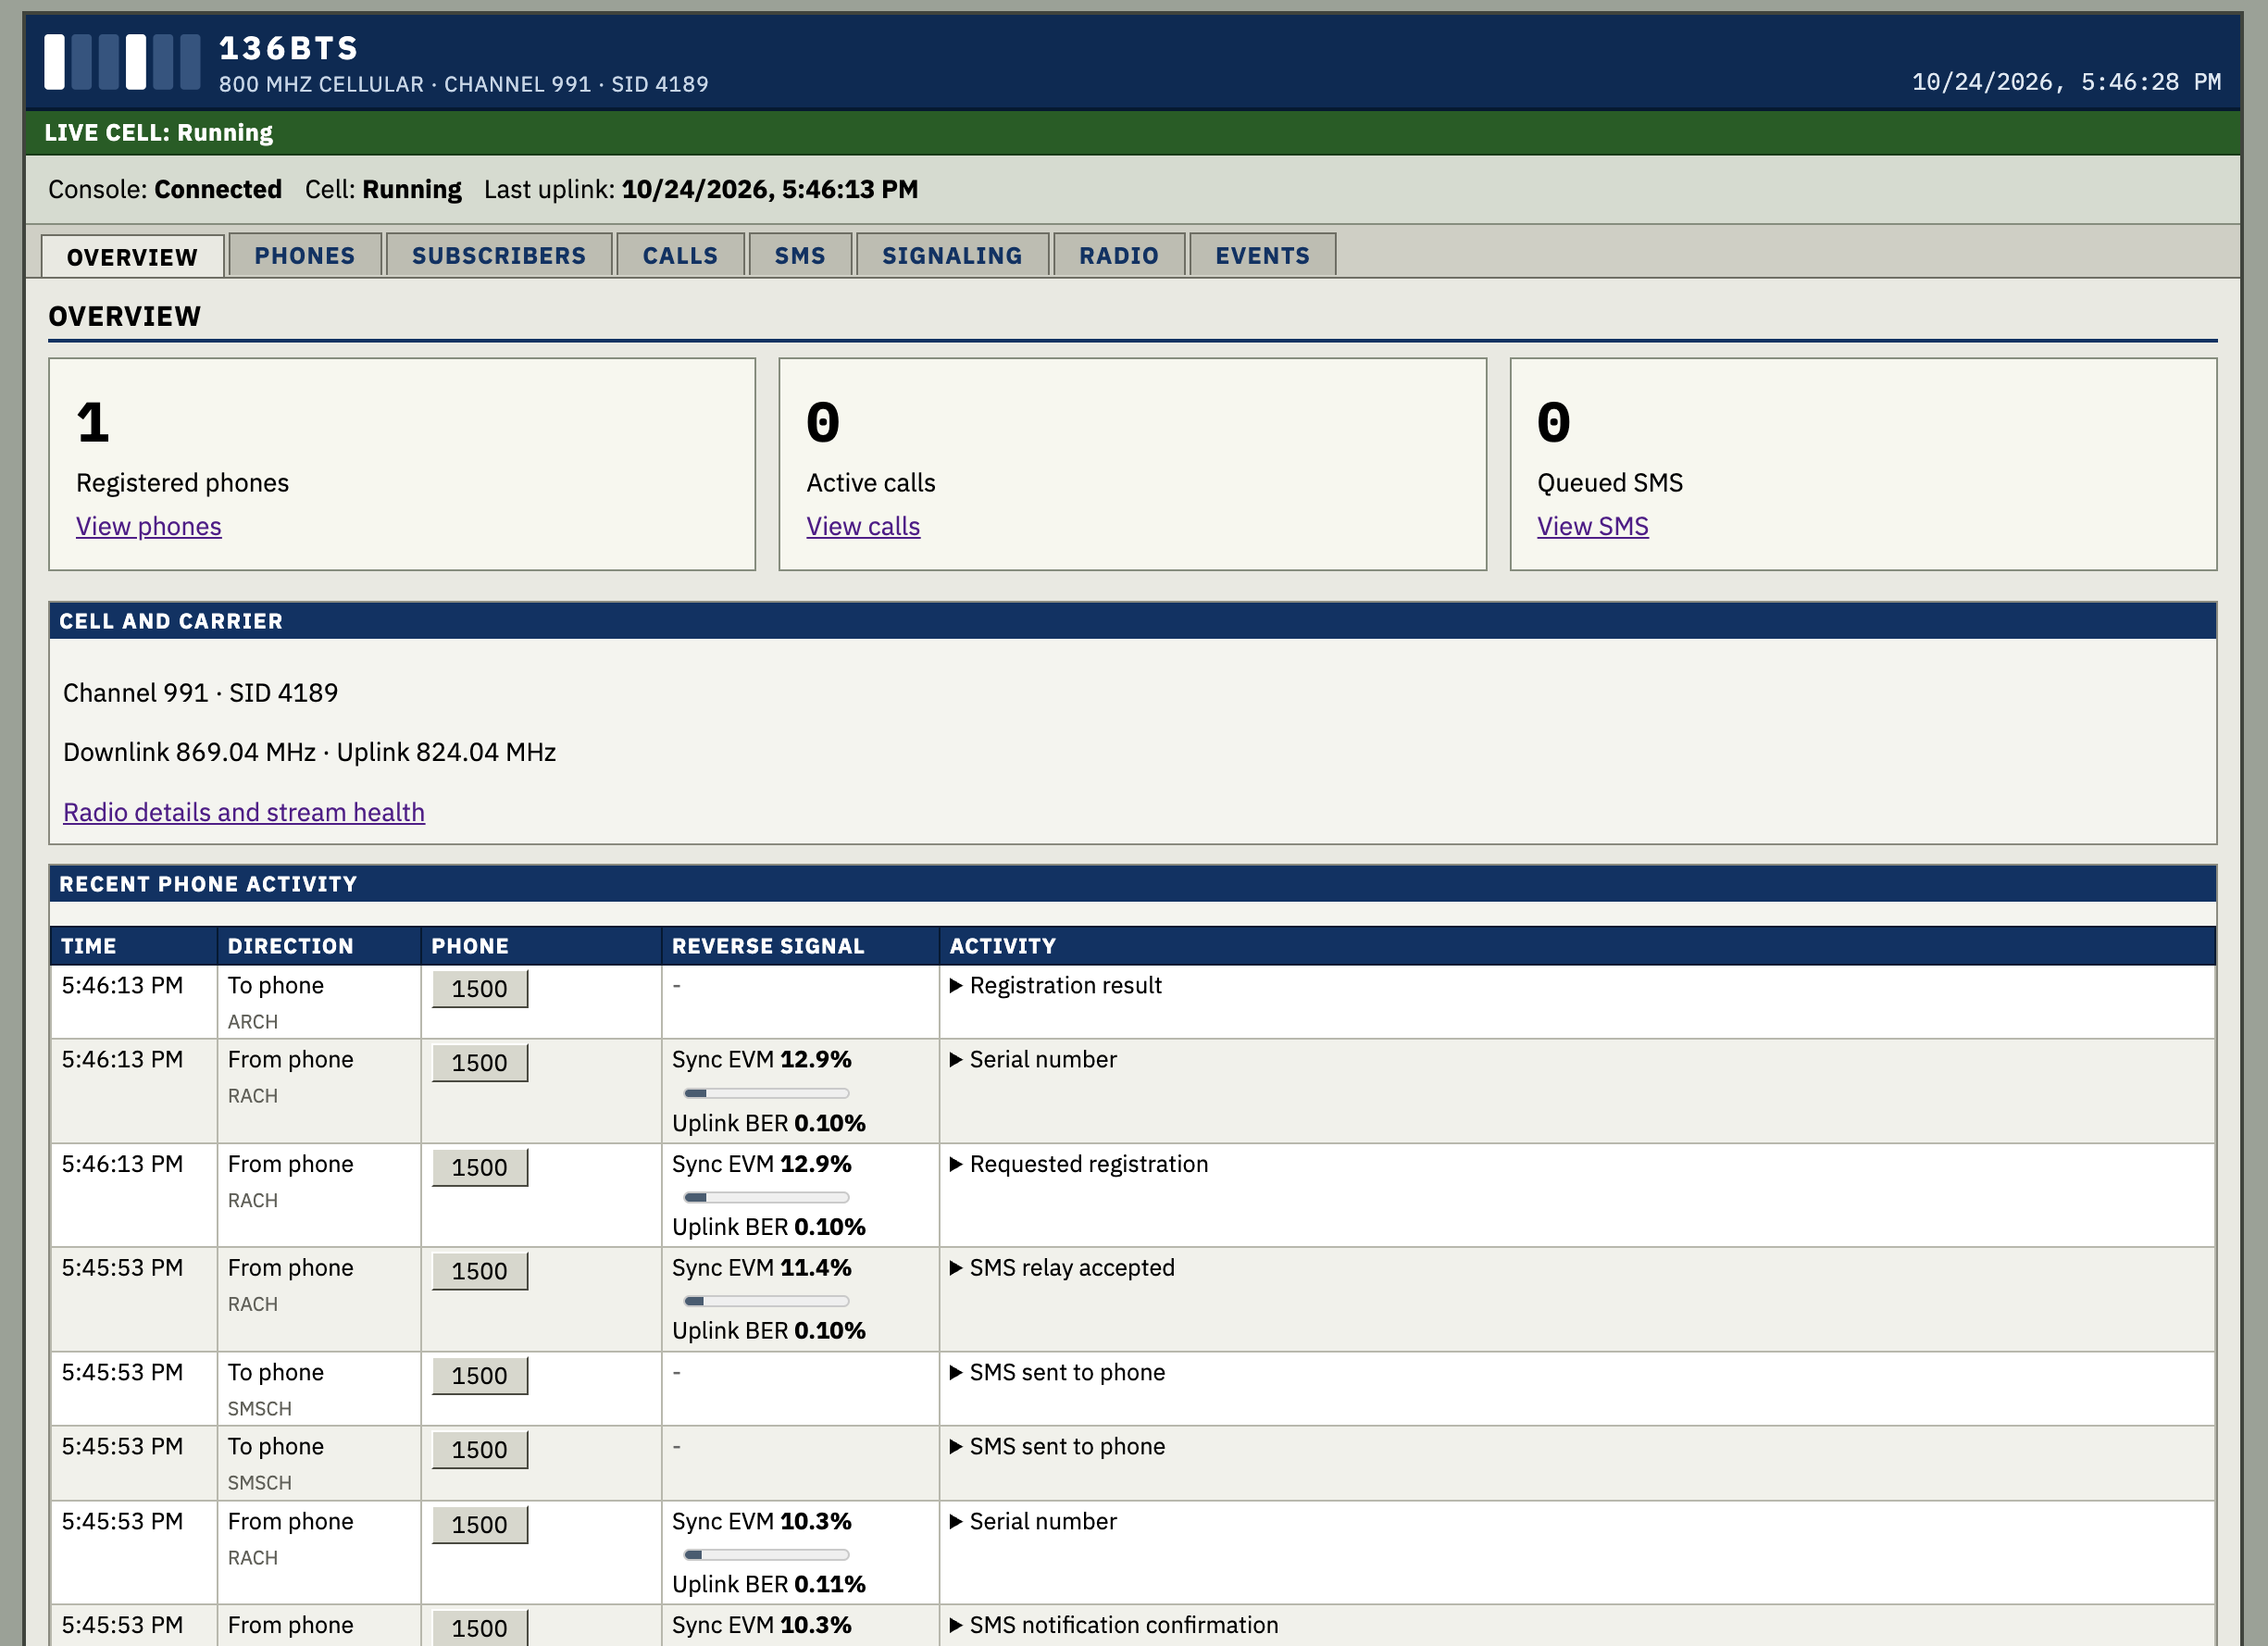Image resolution: width=2268 pixels, height=1646 pixels.
Task: Click the 136BTS signal bars logo
Action: coord(122,62)
